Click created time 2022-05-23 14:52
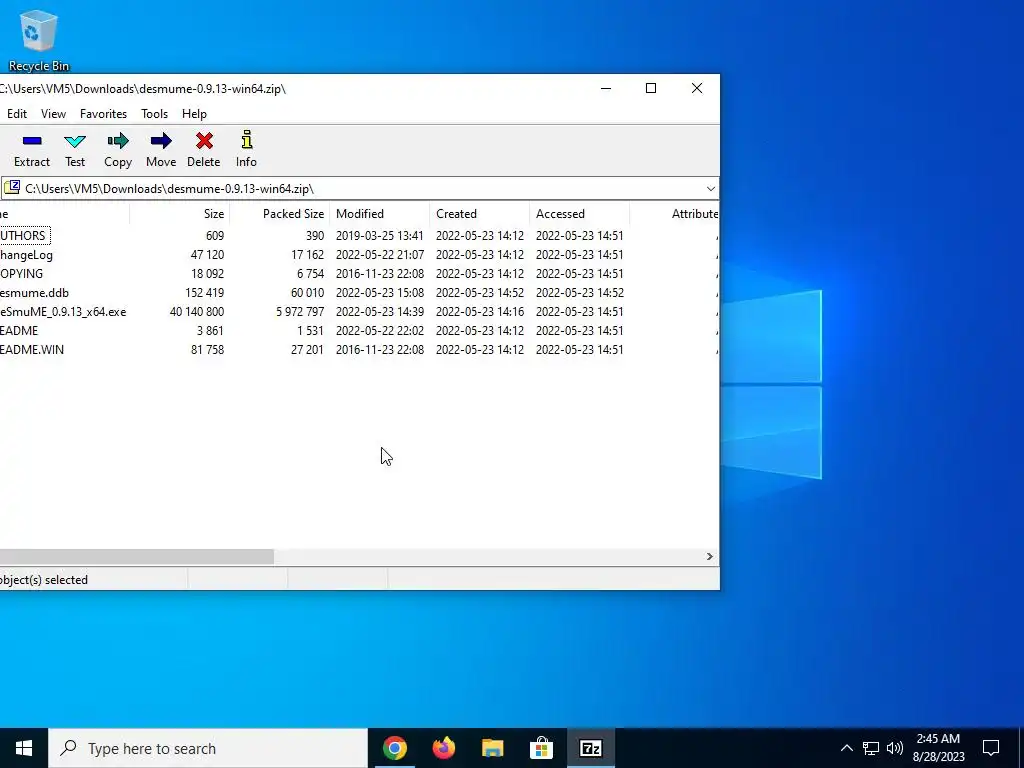Viewport: 1024px width, 768px height. point(480,293)
